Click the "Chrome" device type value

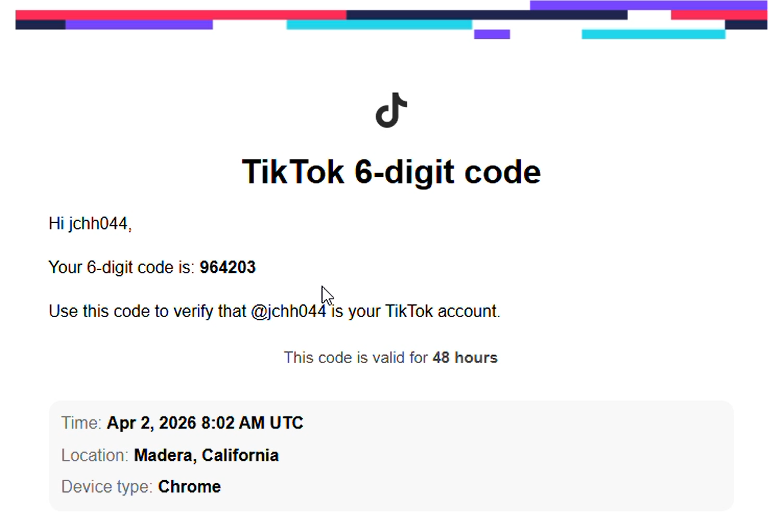(x=189, y=487)
